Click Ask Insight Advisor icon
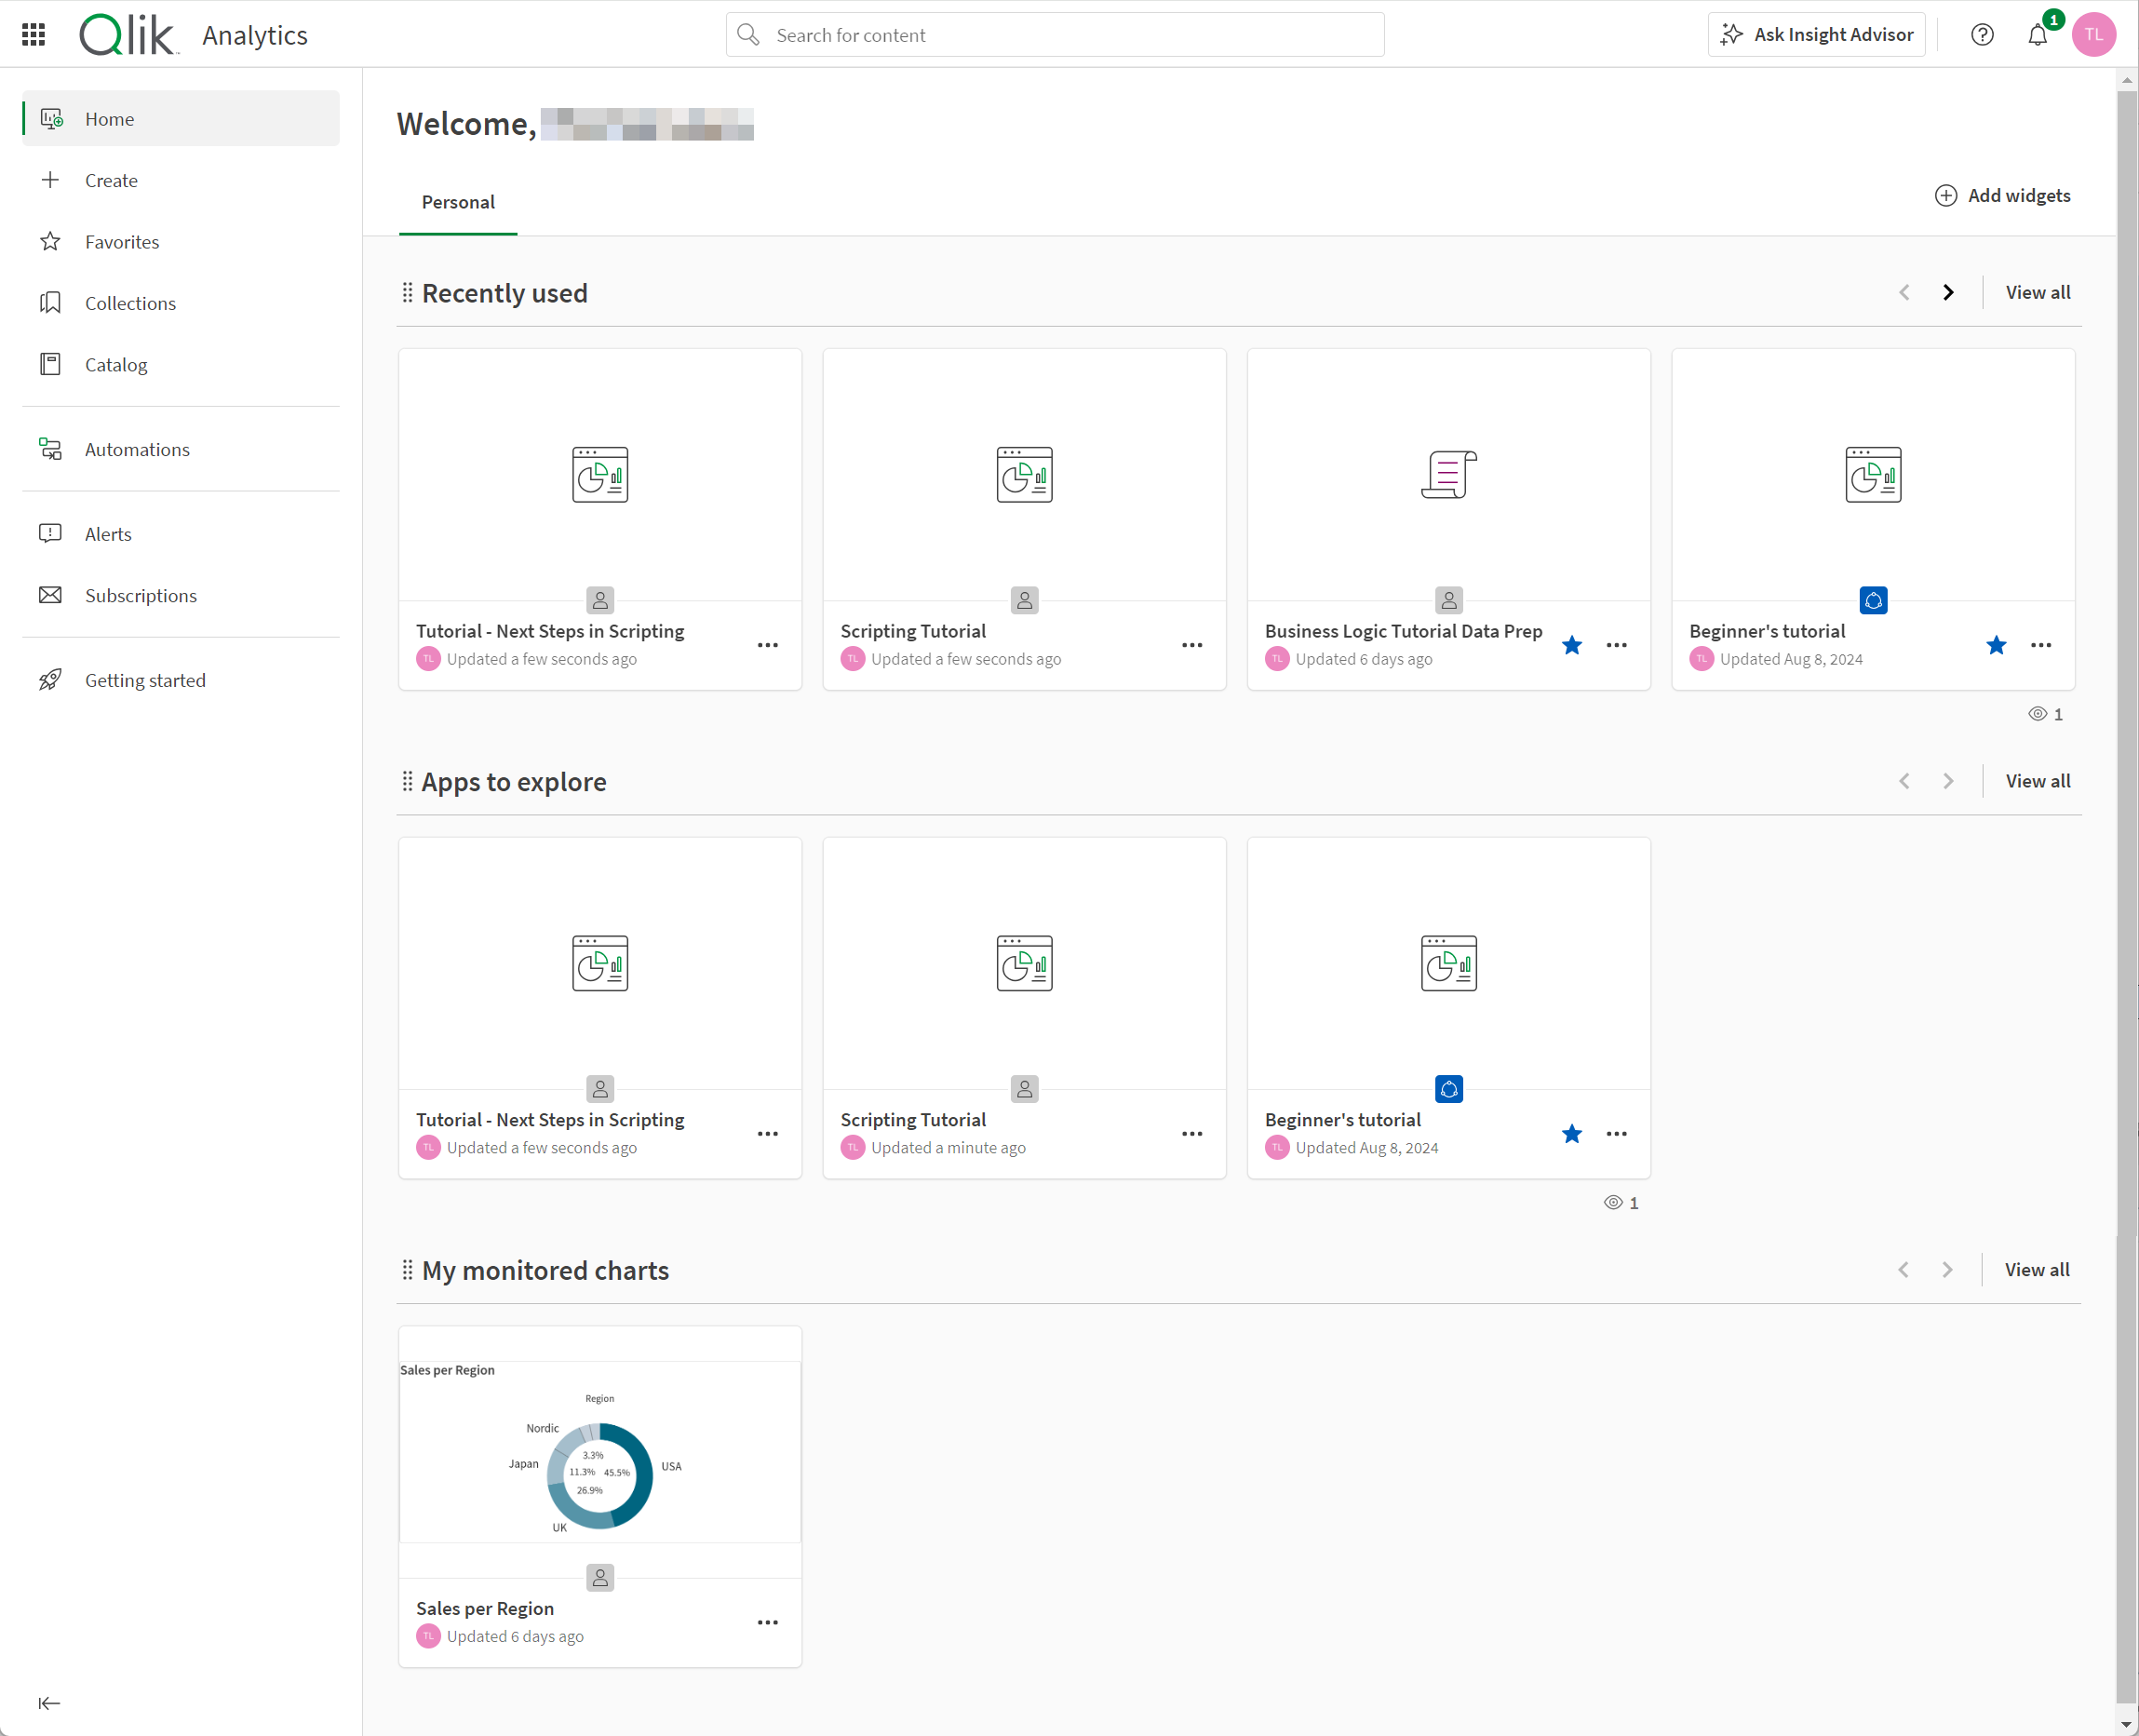This screenshot has height=1736, width=2139. (x=1730, y=34)
